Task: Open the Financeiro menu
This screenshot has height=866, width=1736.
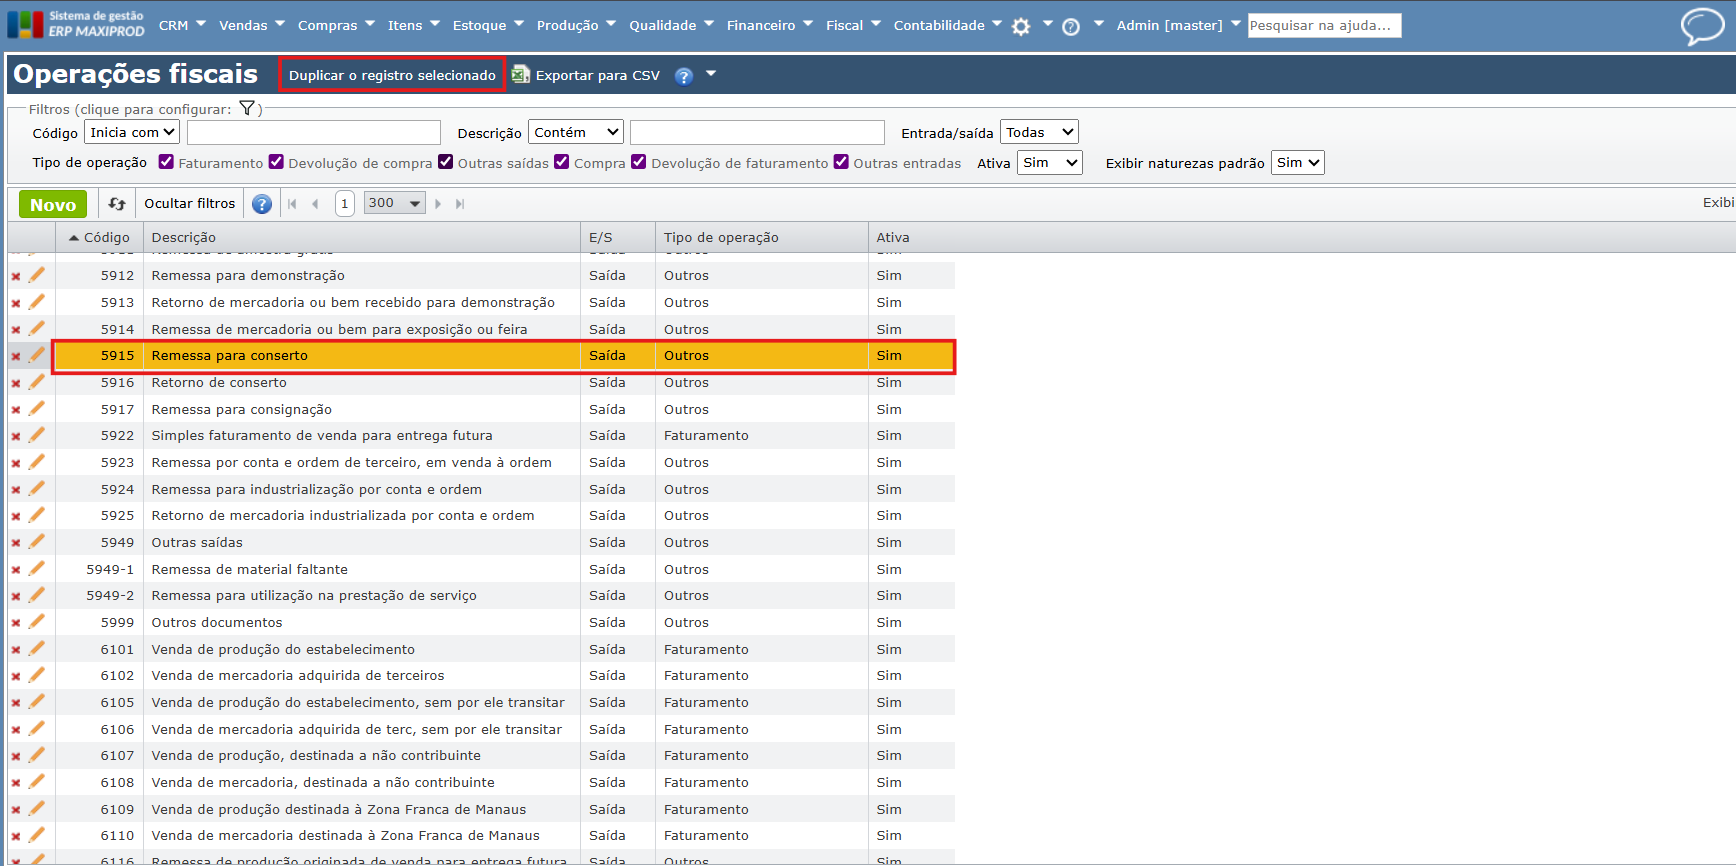Action: pos(768,25)
